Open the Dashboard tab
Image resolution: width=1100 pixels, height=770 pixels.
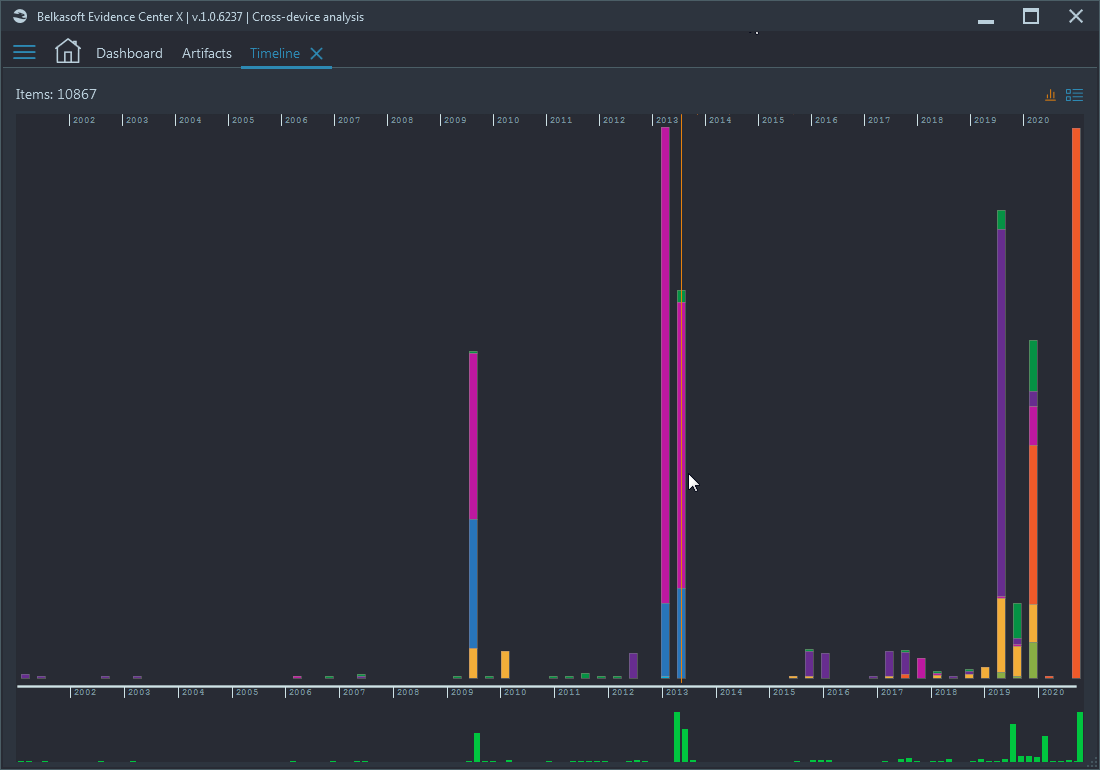(129, 53)
